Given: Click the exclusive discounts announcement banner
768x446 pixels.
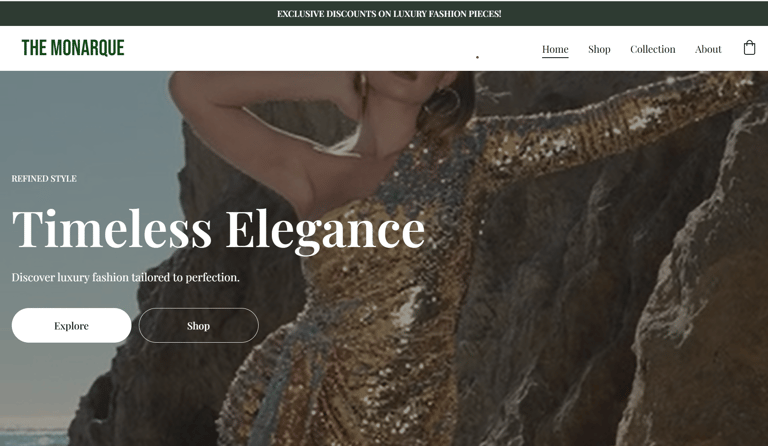Looking at the screenshot, I should pyautogui.click(x=384, y=13).
